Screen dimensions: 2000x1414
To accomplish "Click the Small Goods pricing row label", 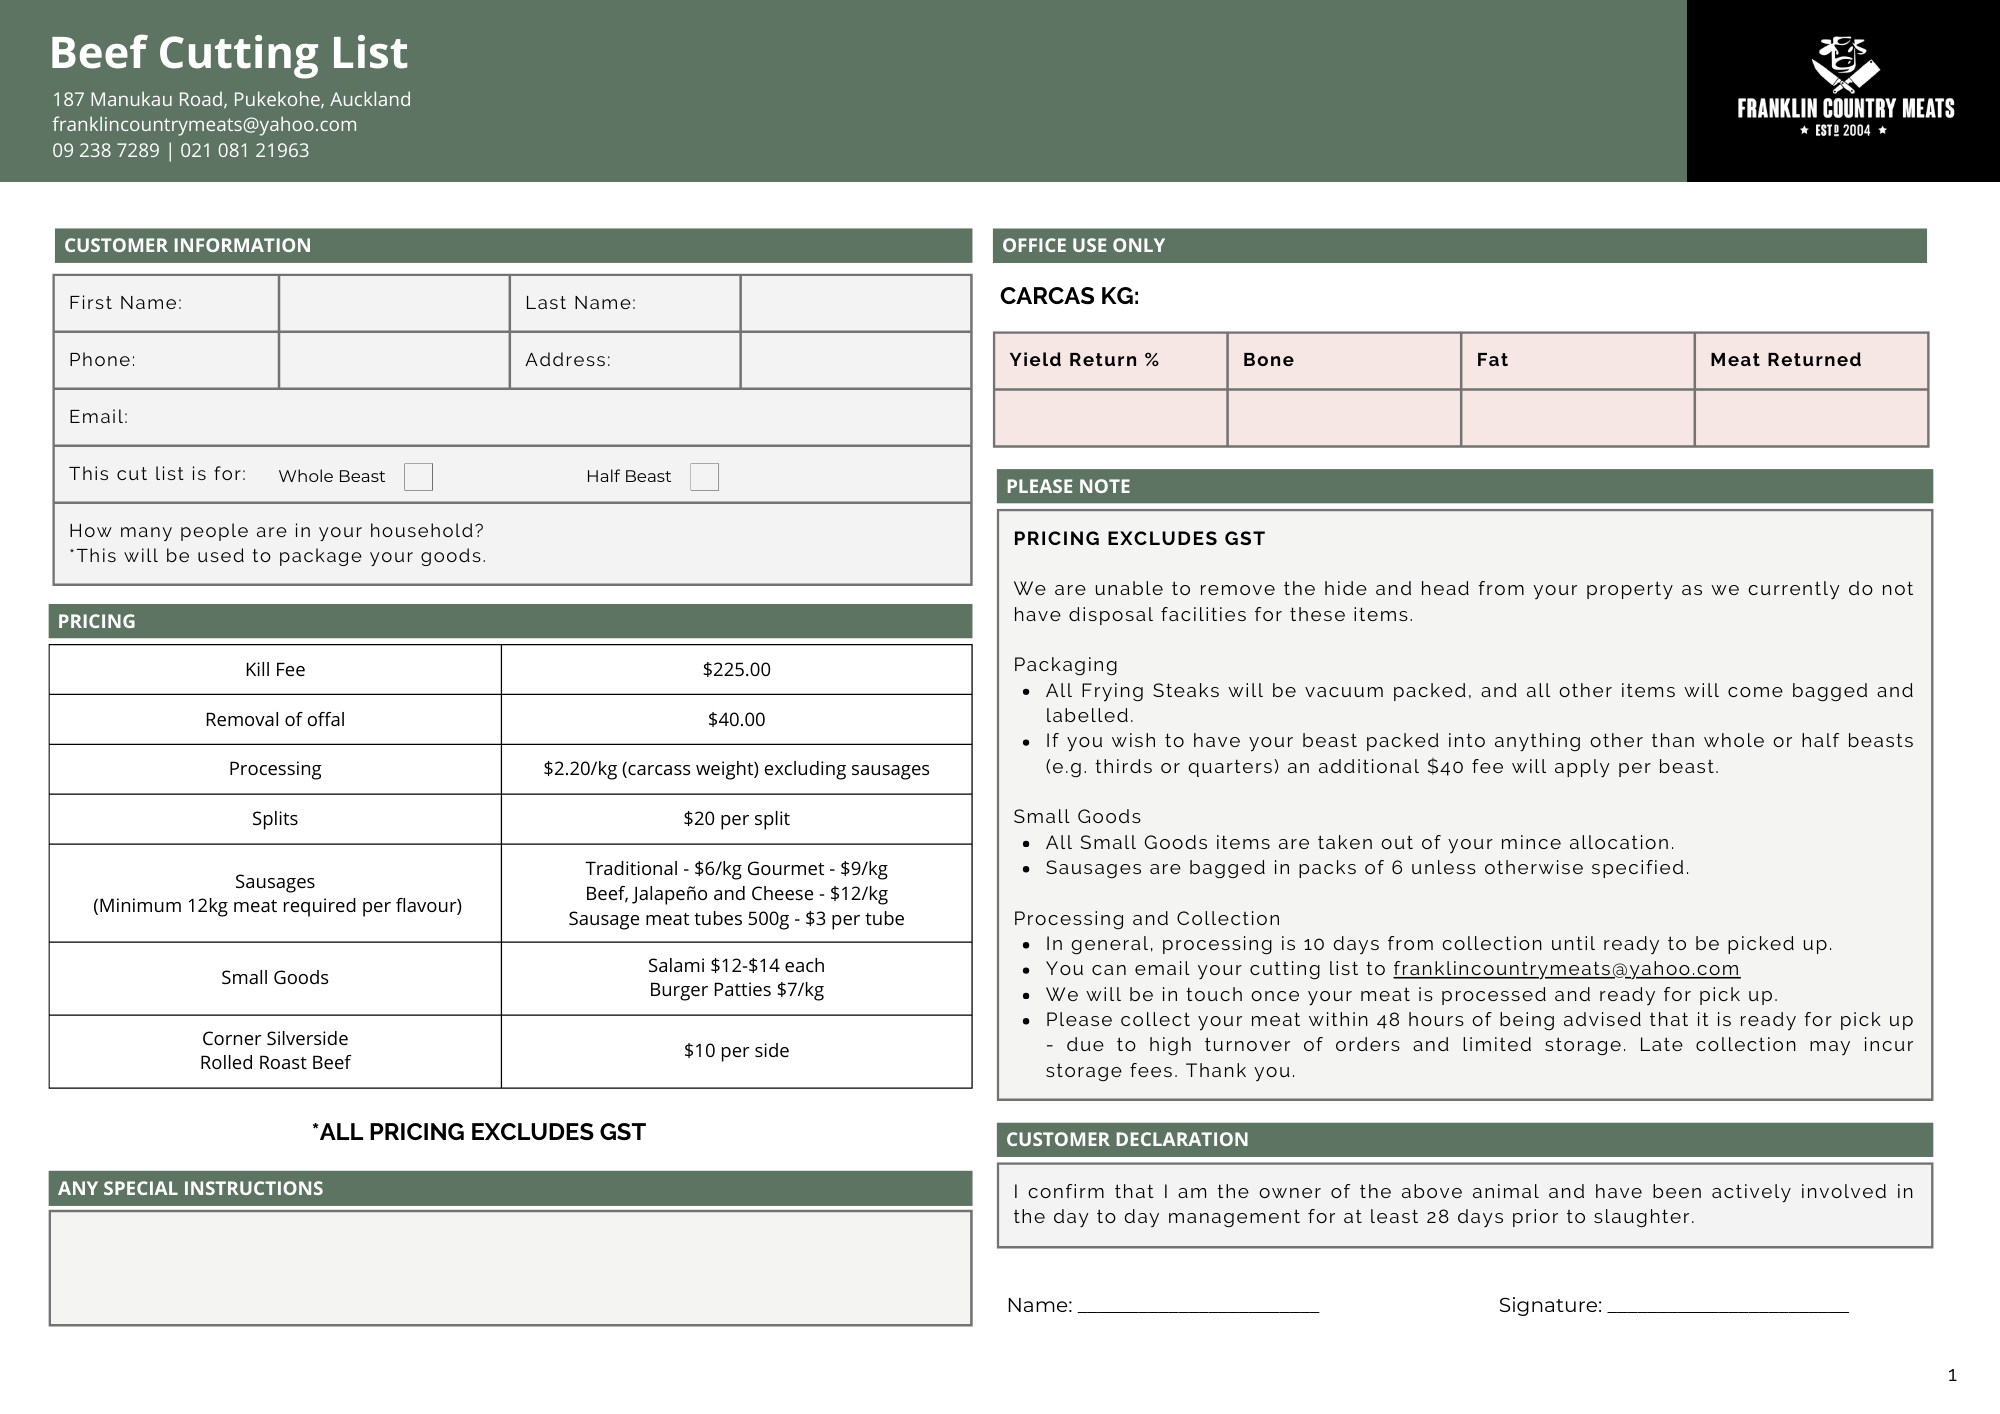I will 275,978.
